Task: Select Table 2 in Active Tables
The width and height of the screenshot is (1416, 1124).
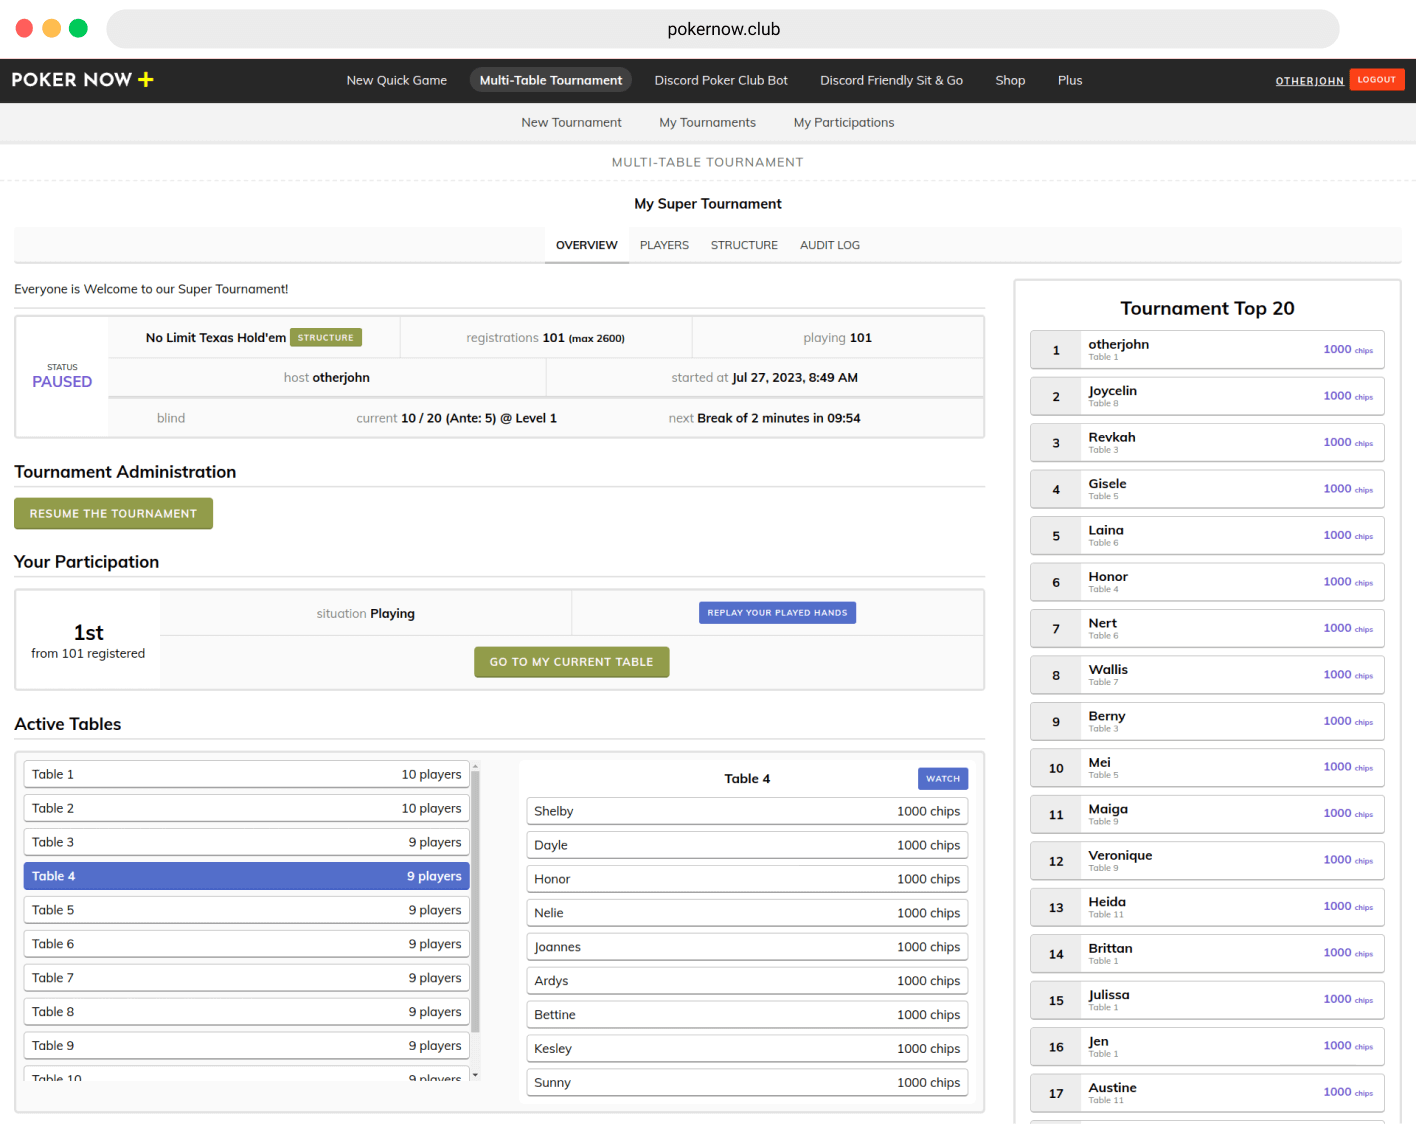Action: (x=246, y=809)
